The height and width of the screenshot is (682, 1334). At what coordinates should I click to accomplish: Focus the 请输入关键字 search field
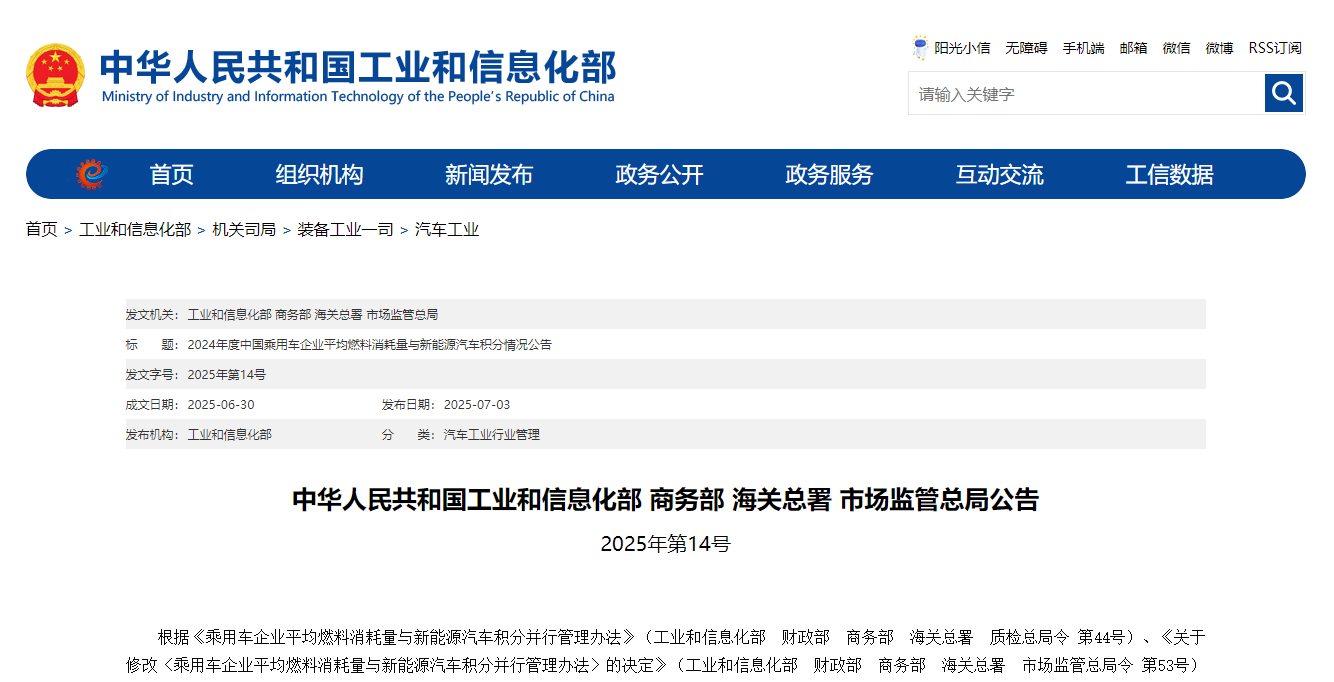pos(1086,93)
